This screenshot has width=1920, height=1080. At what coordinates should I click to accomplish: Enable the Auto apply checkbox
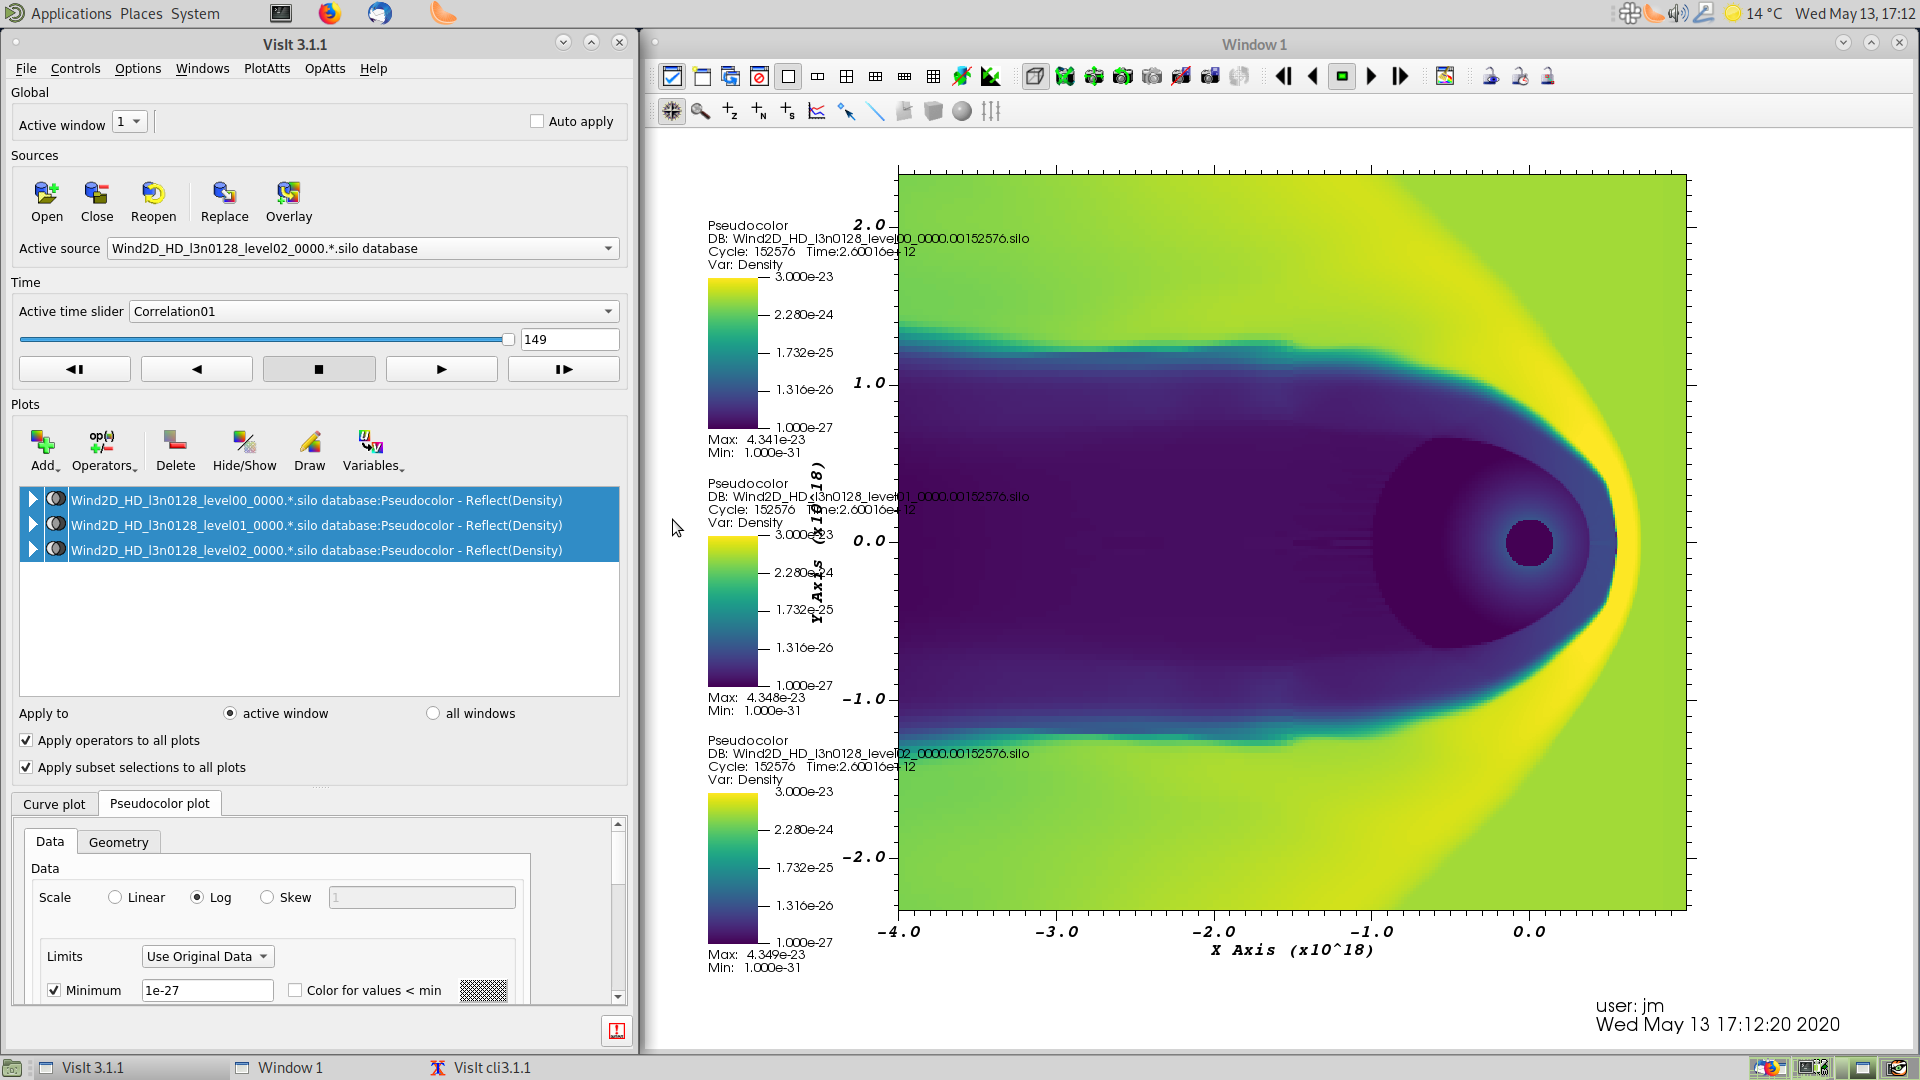[537, 121]
